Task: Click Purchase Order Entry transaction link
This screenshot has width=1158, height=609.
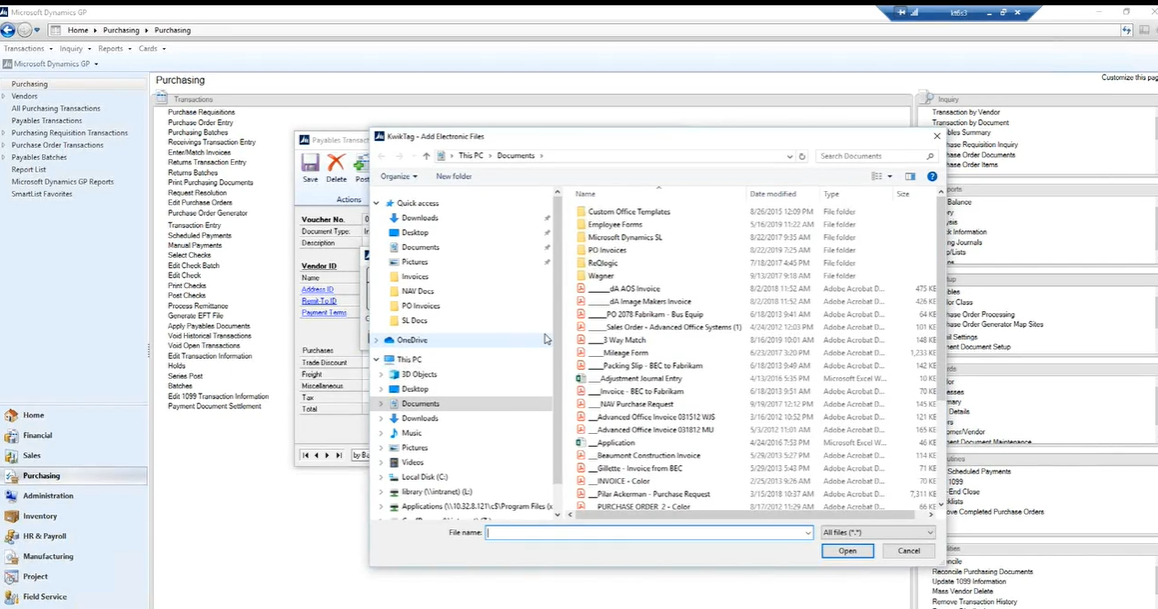Action: tap(200, 123)
